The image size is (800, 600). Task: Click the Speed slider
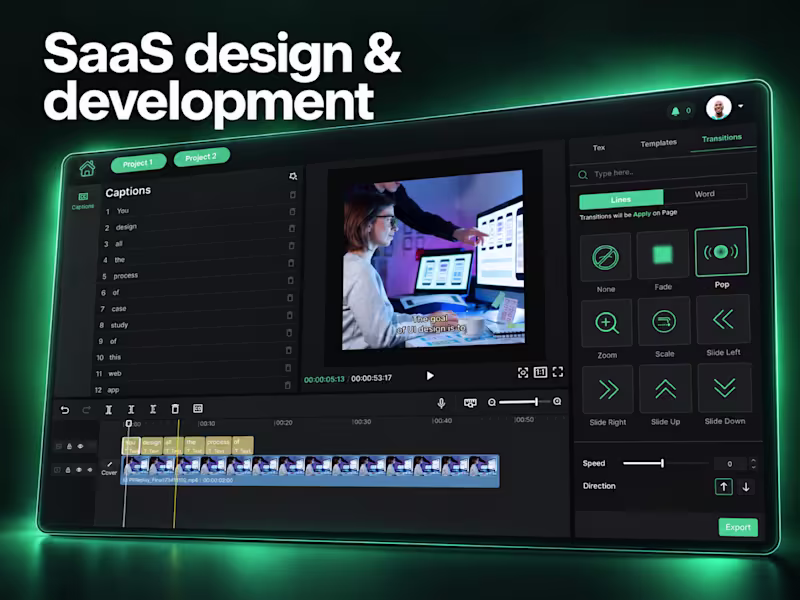click(666, 463)
